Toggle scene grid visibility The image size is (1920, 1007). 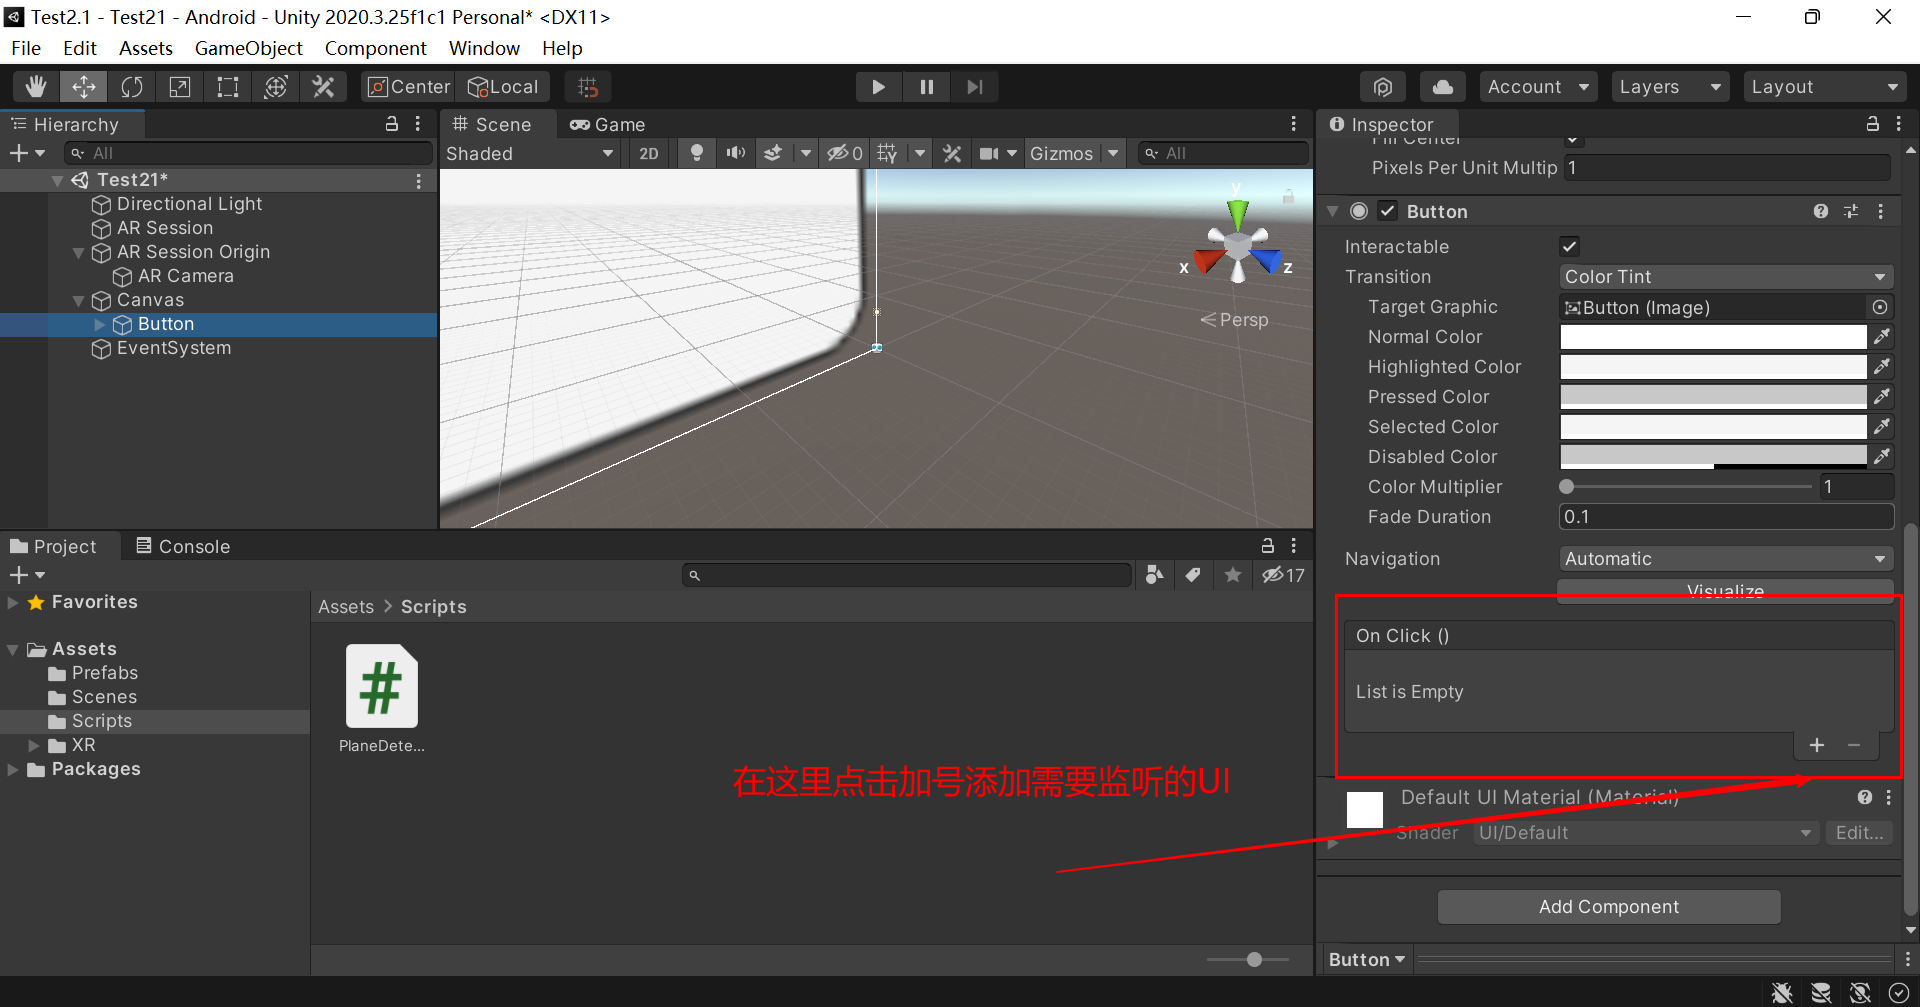tap(888, 153)
